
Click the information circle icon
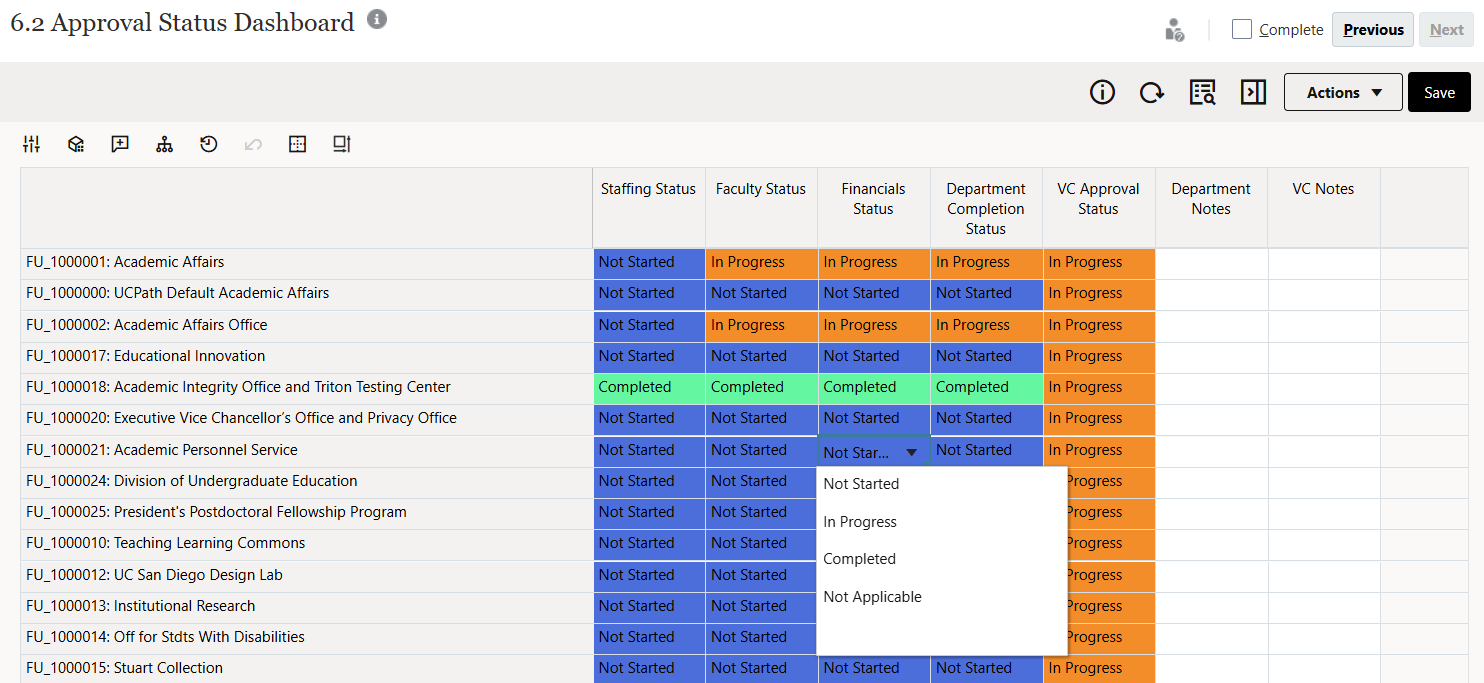coord(1102,91)
